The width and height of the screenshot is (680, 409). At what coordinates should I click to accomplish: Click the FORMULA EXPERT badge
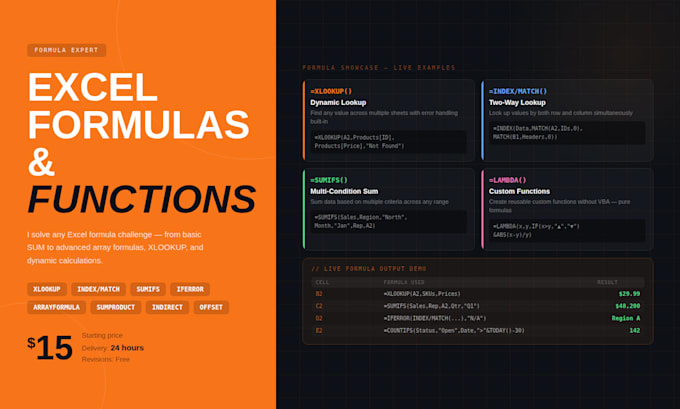(x=66, y=50)
